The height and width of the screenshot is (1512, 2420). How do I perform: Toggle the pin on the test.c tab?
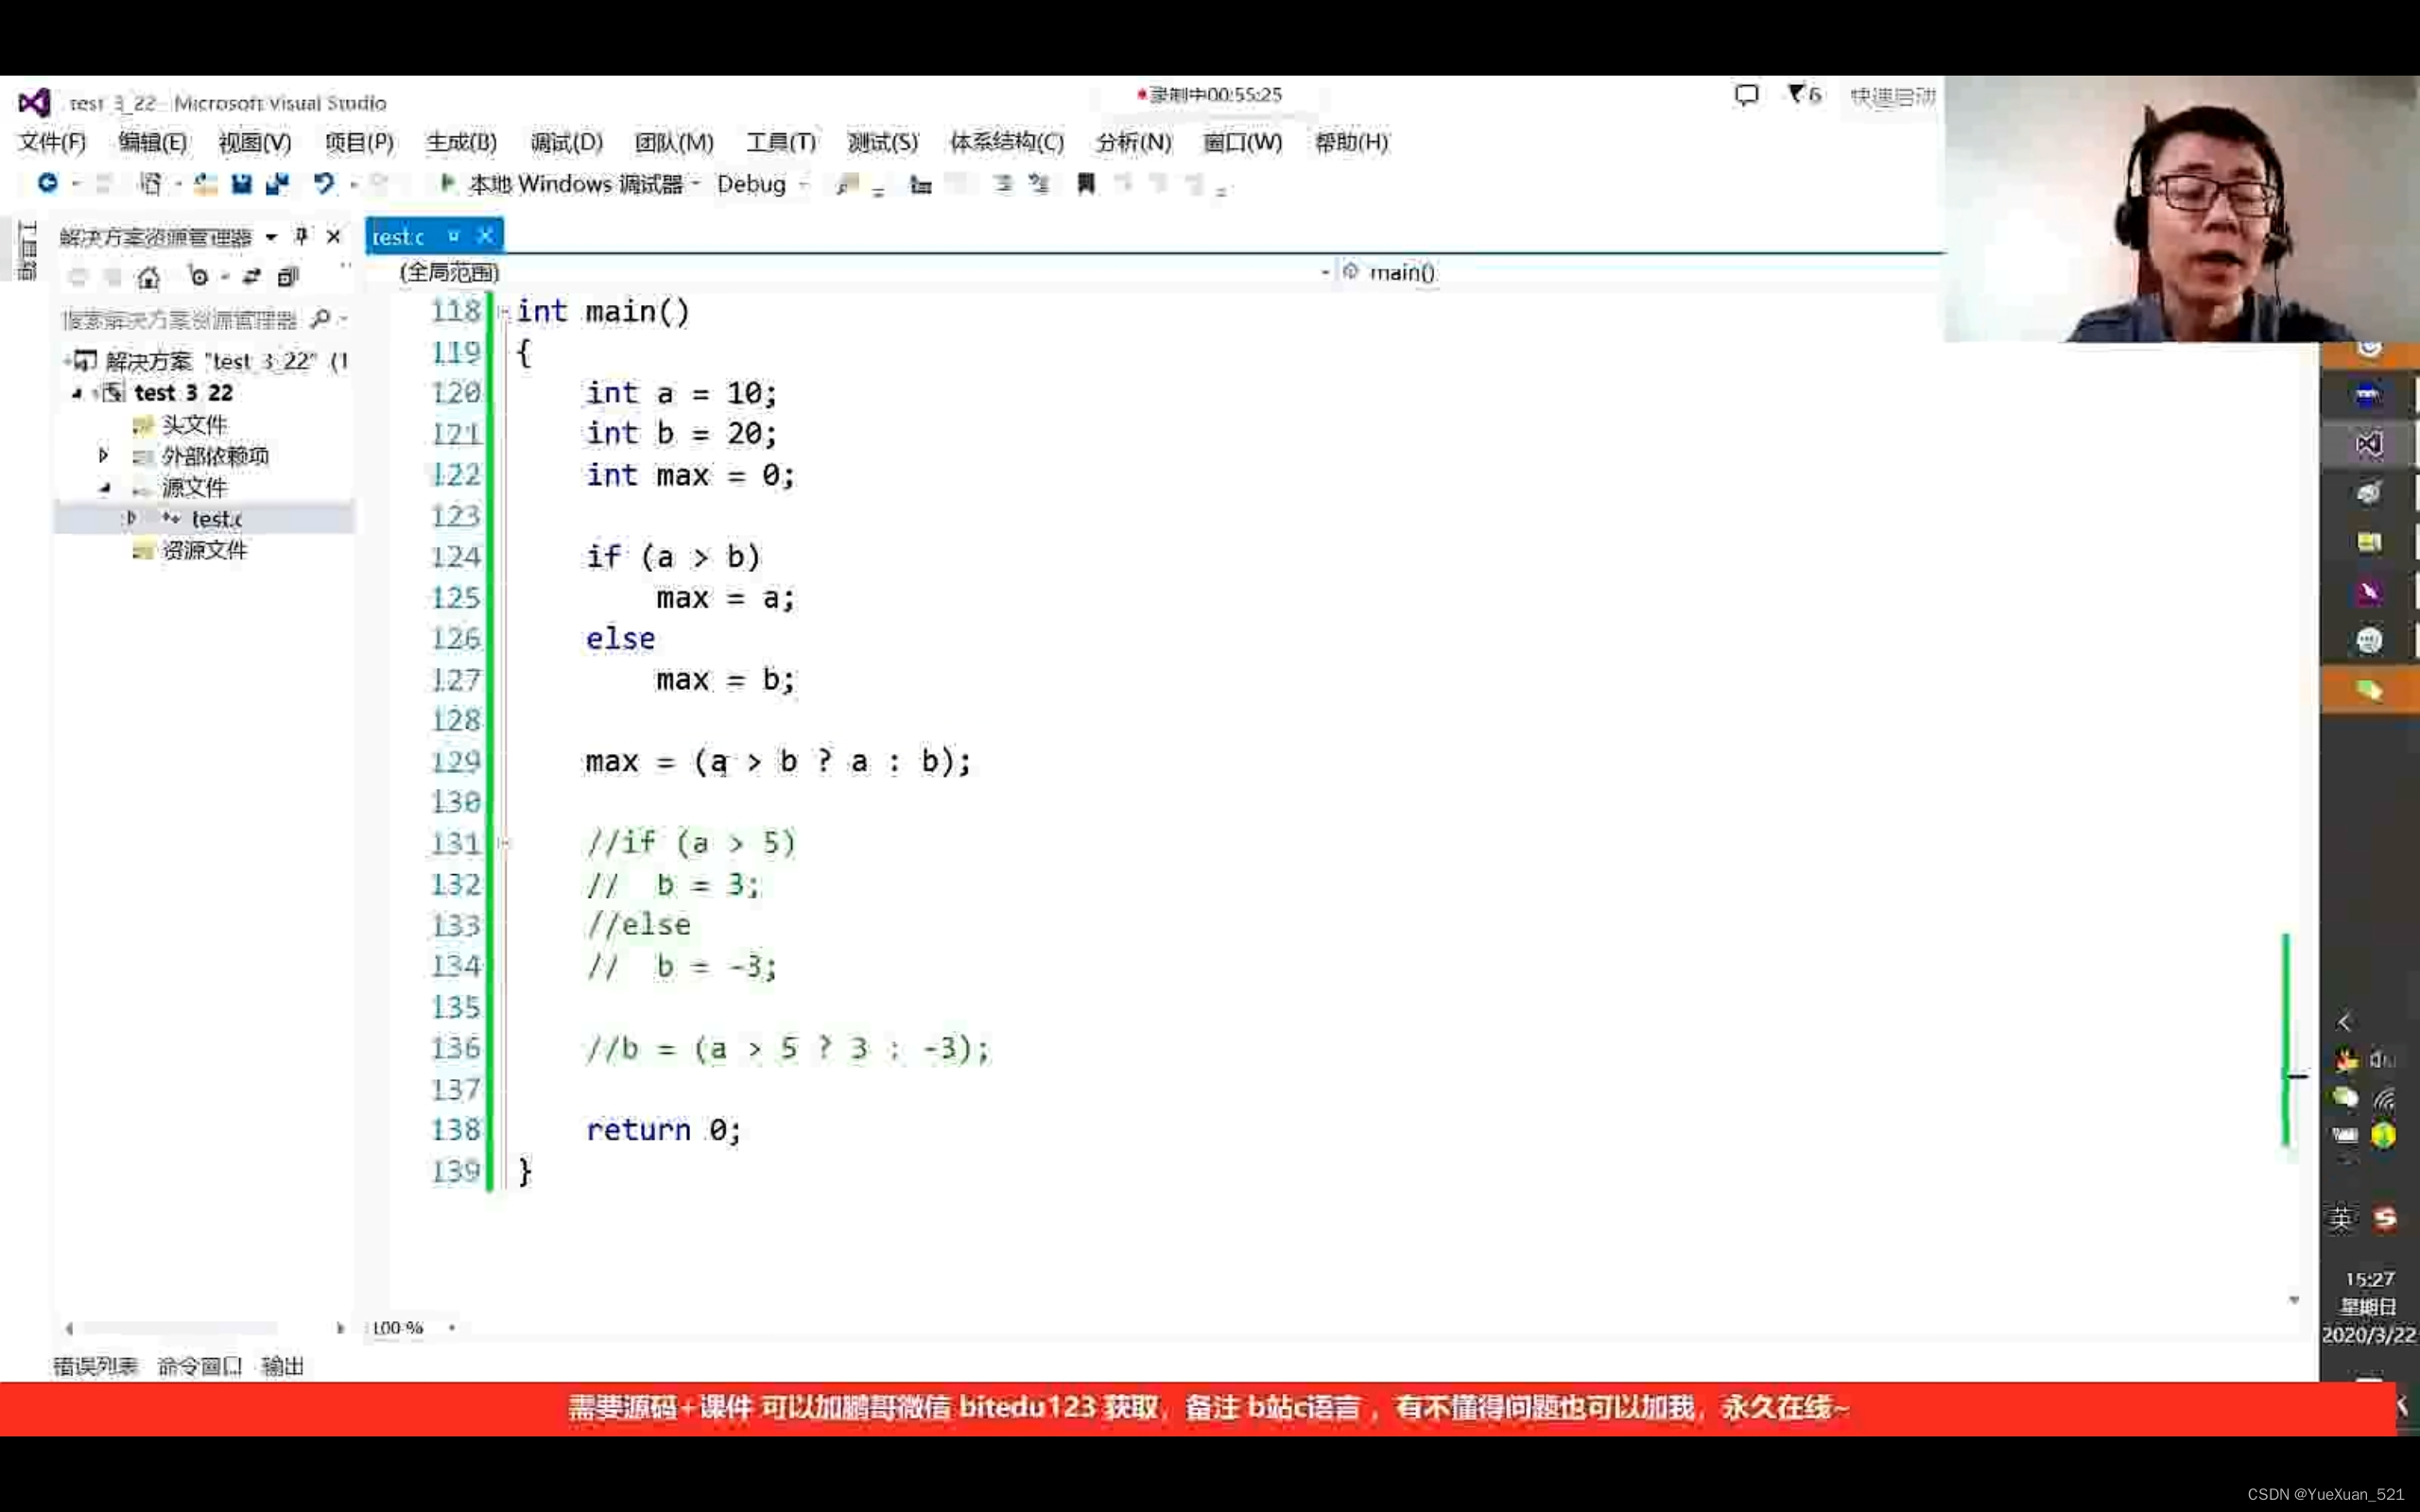point(453,236)
